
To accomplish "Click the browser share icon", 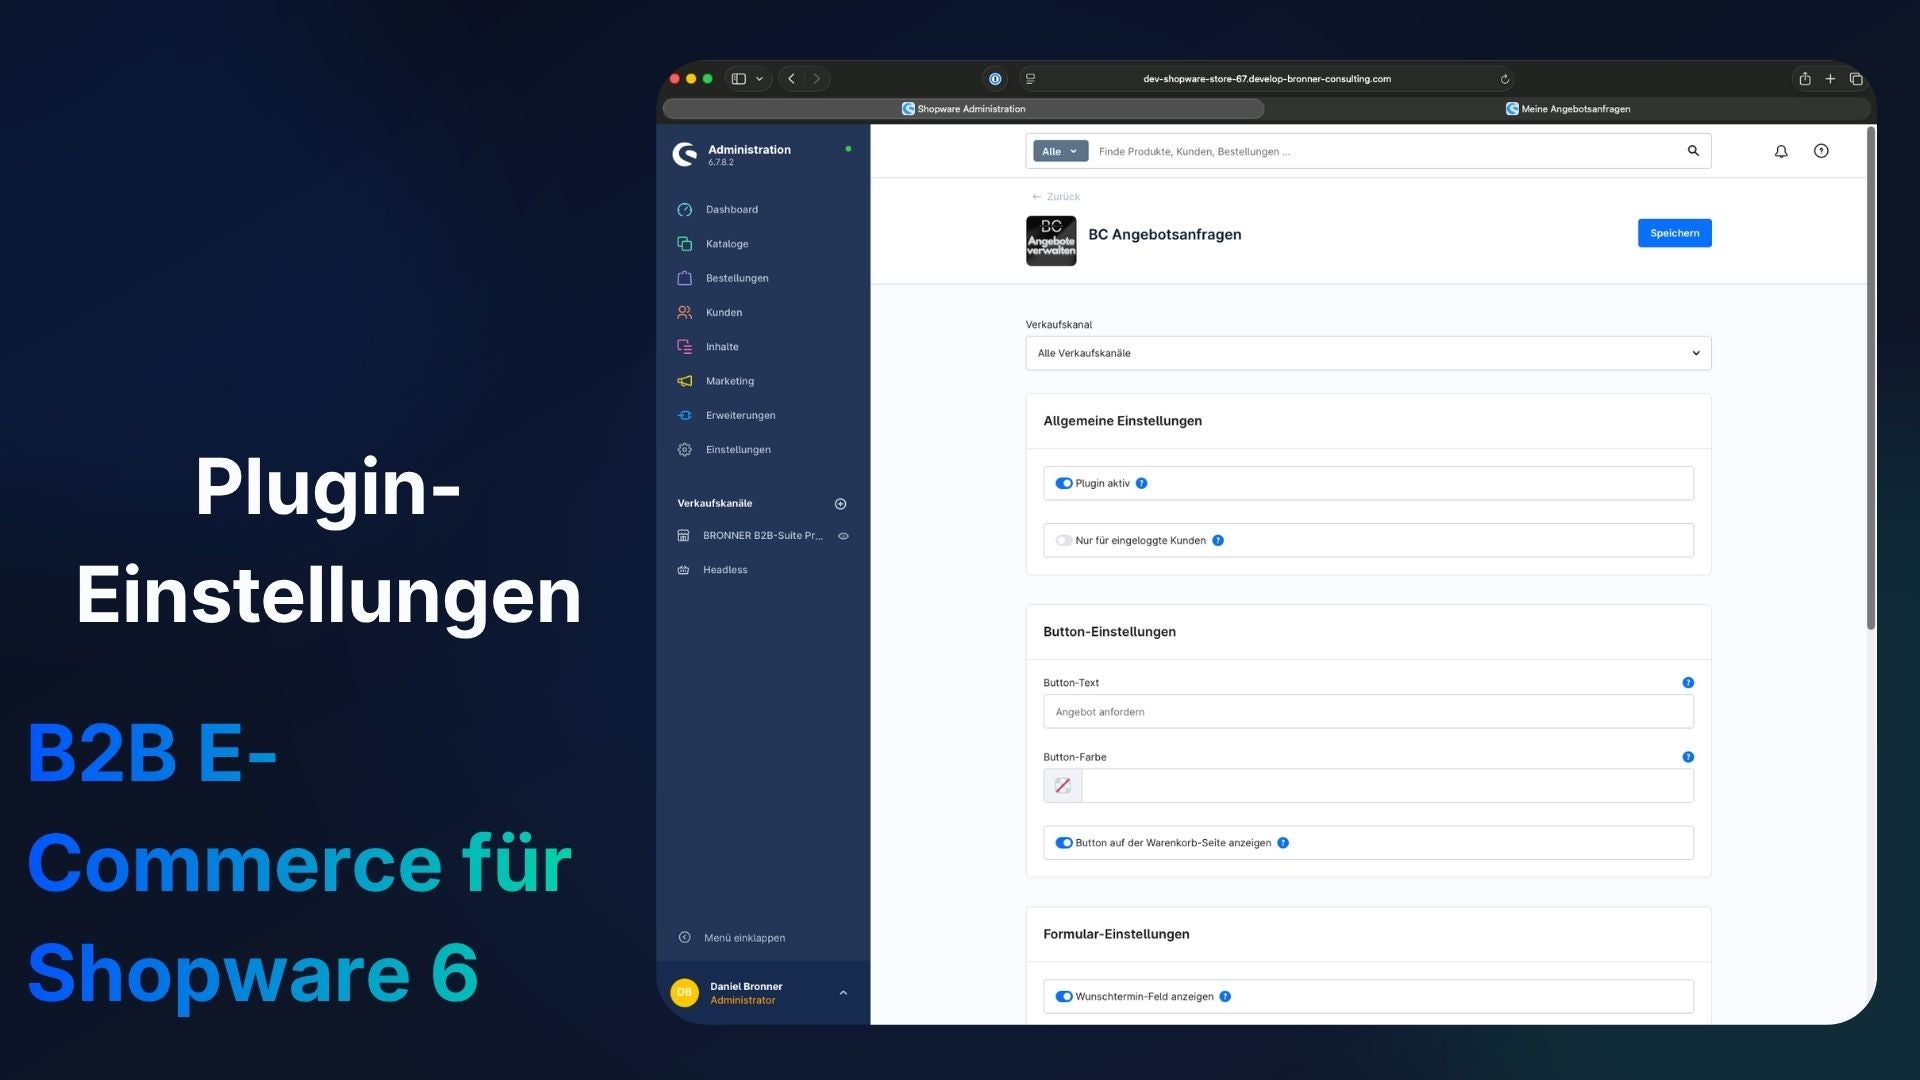I will [1805, 79].
